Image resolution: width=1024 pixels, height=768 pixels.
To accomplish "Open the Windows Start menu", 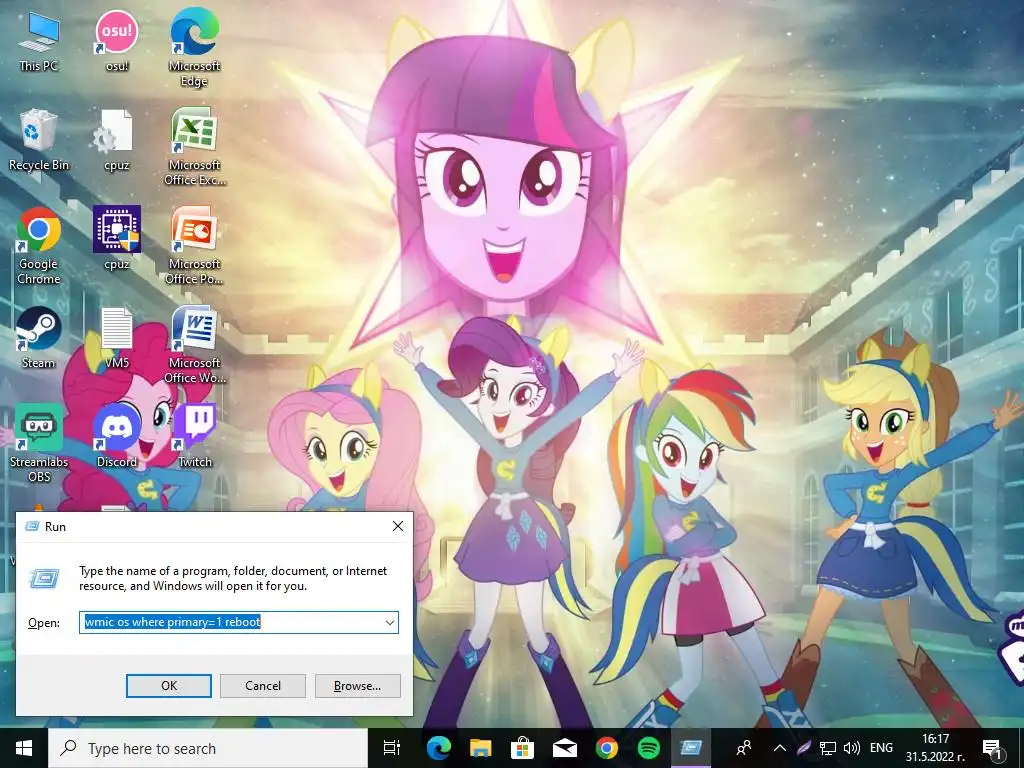I will [x=24, y=748].
